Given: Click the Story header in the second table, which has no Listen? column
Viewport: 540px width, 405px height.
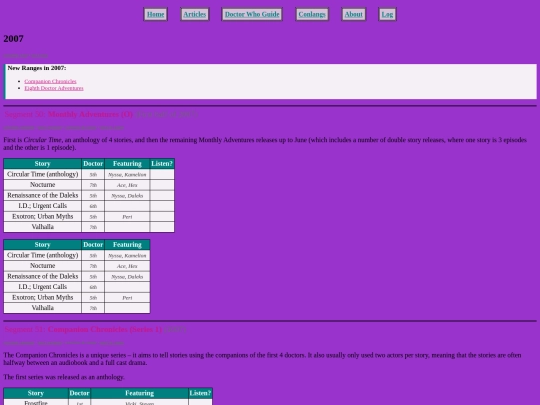Looking at the screenshot, I should tap(43, 245).
